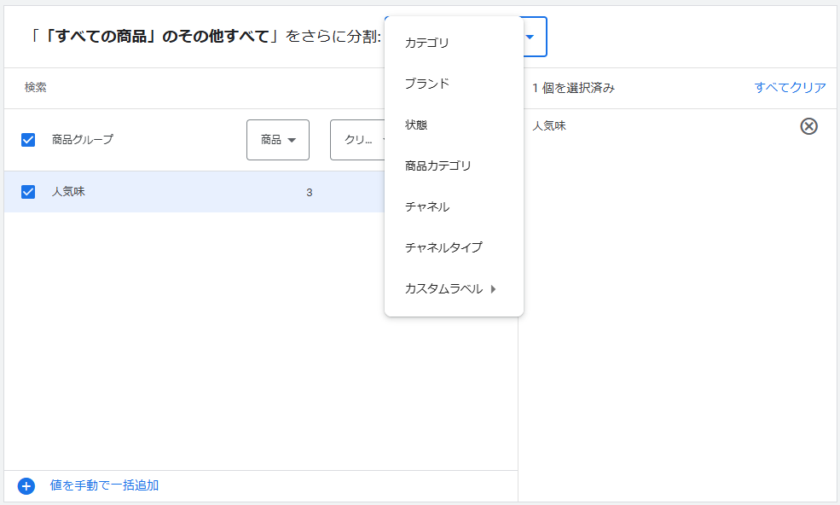Click the 人気味 row's count value 3
The height and width of the screenshot is (505, 840).
[x=309, y=192]
